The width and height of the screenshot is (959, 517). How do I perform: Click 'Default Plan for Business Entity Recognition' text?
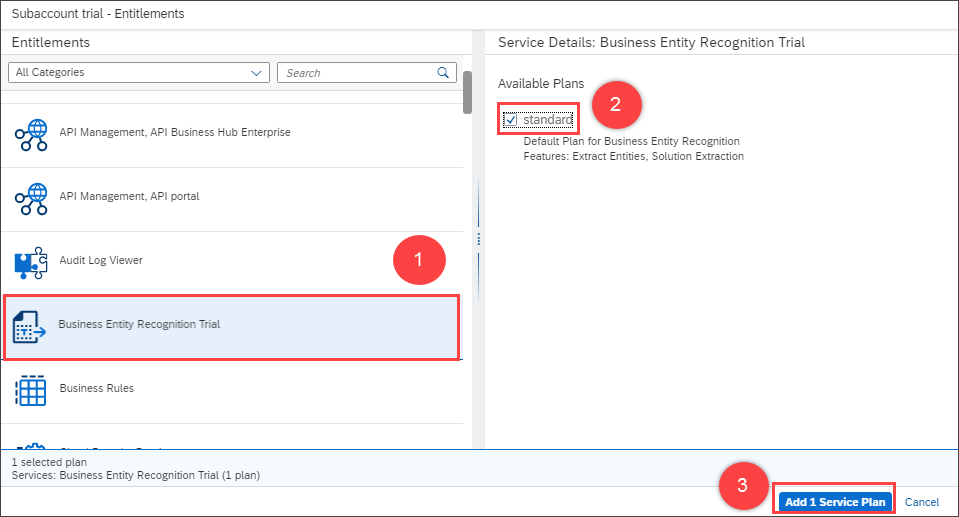click(631, 141)
